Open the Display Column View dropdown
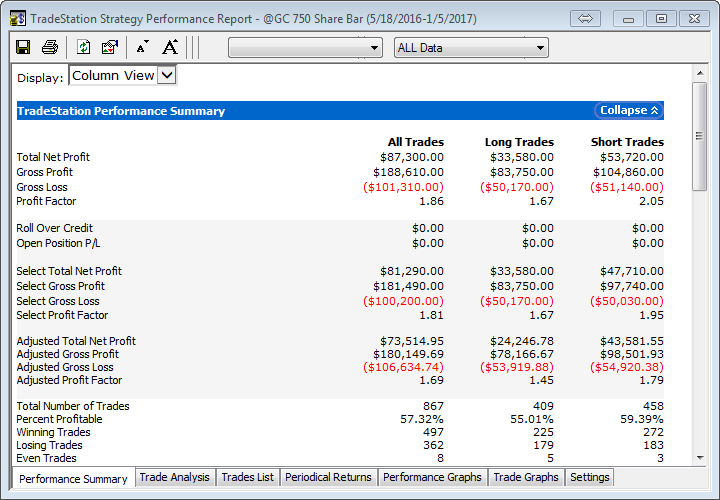This screenshot has height=500, width=720. click(167, 75)
